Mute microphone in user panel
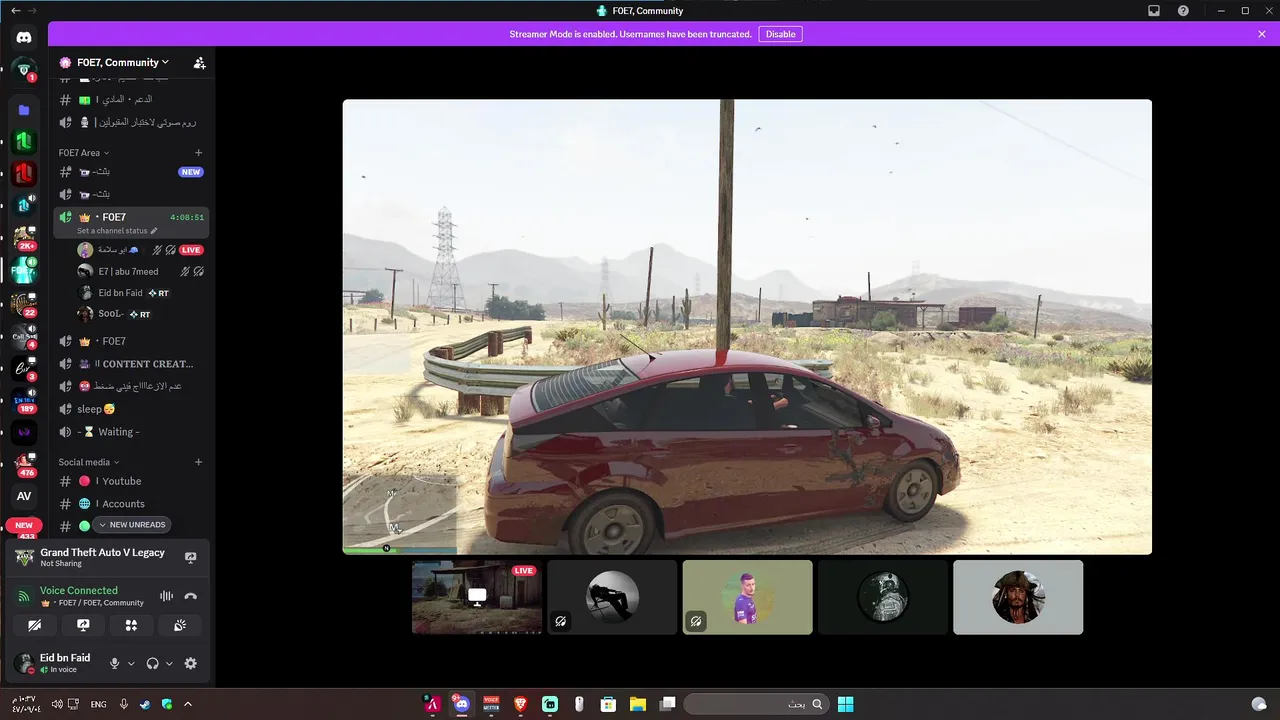Image resolution: width=1280 pixels, height=720 pixels. [x=114, y=663]
